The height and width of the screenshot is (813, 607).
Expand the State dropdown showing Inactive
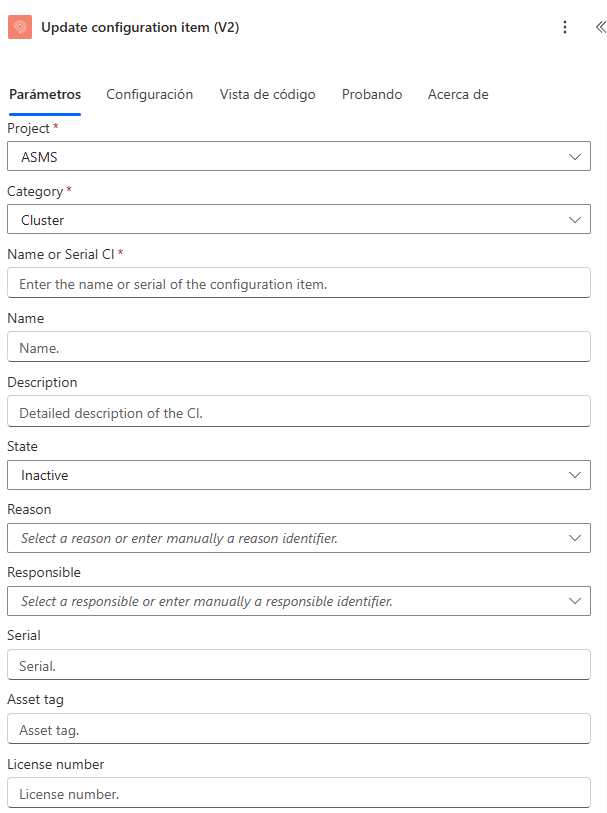(574, 475)
